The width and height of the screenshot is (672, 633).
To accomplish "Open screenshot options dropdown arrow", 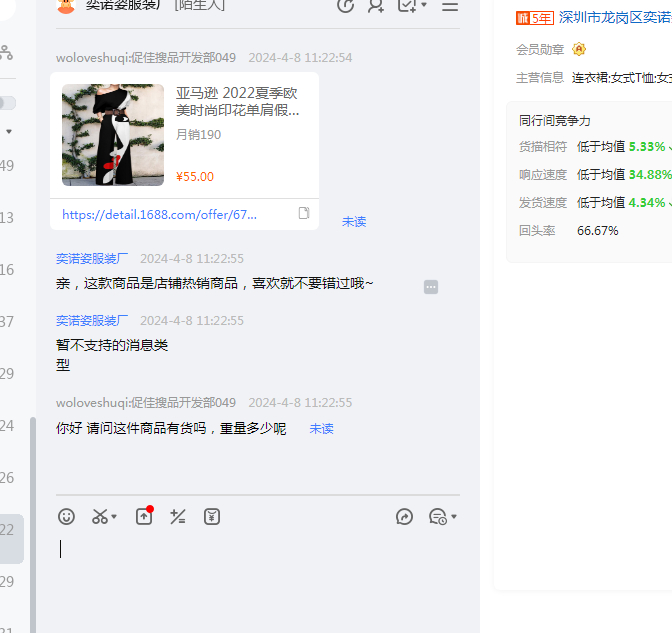I will coord(114,516).
